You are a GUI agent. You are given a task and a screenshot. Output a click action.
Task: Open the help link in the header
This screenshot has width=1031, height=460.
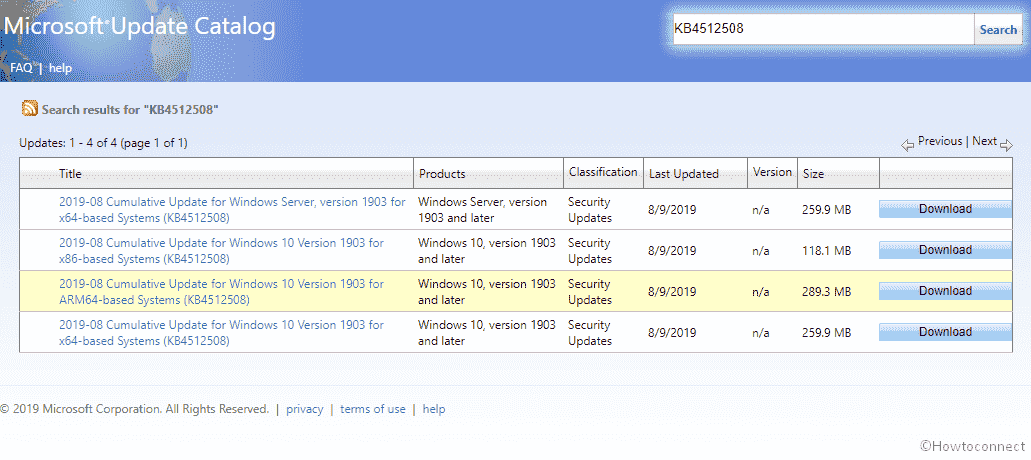coord(60,68)
